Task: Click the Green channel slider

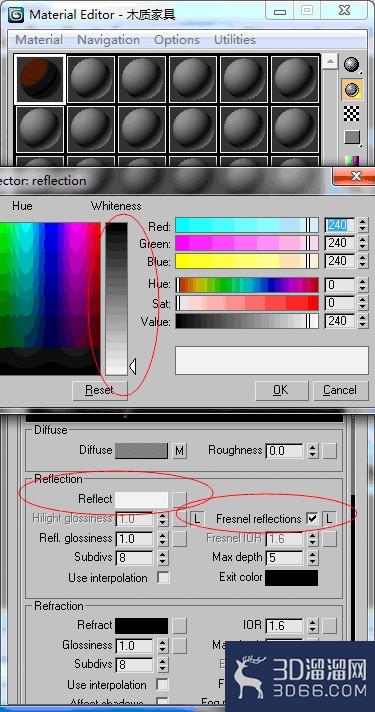Action: [x=247, y=243]
